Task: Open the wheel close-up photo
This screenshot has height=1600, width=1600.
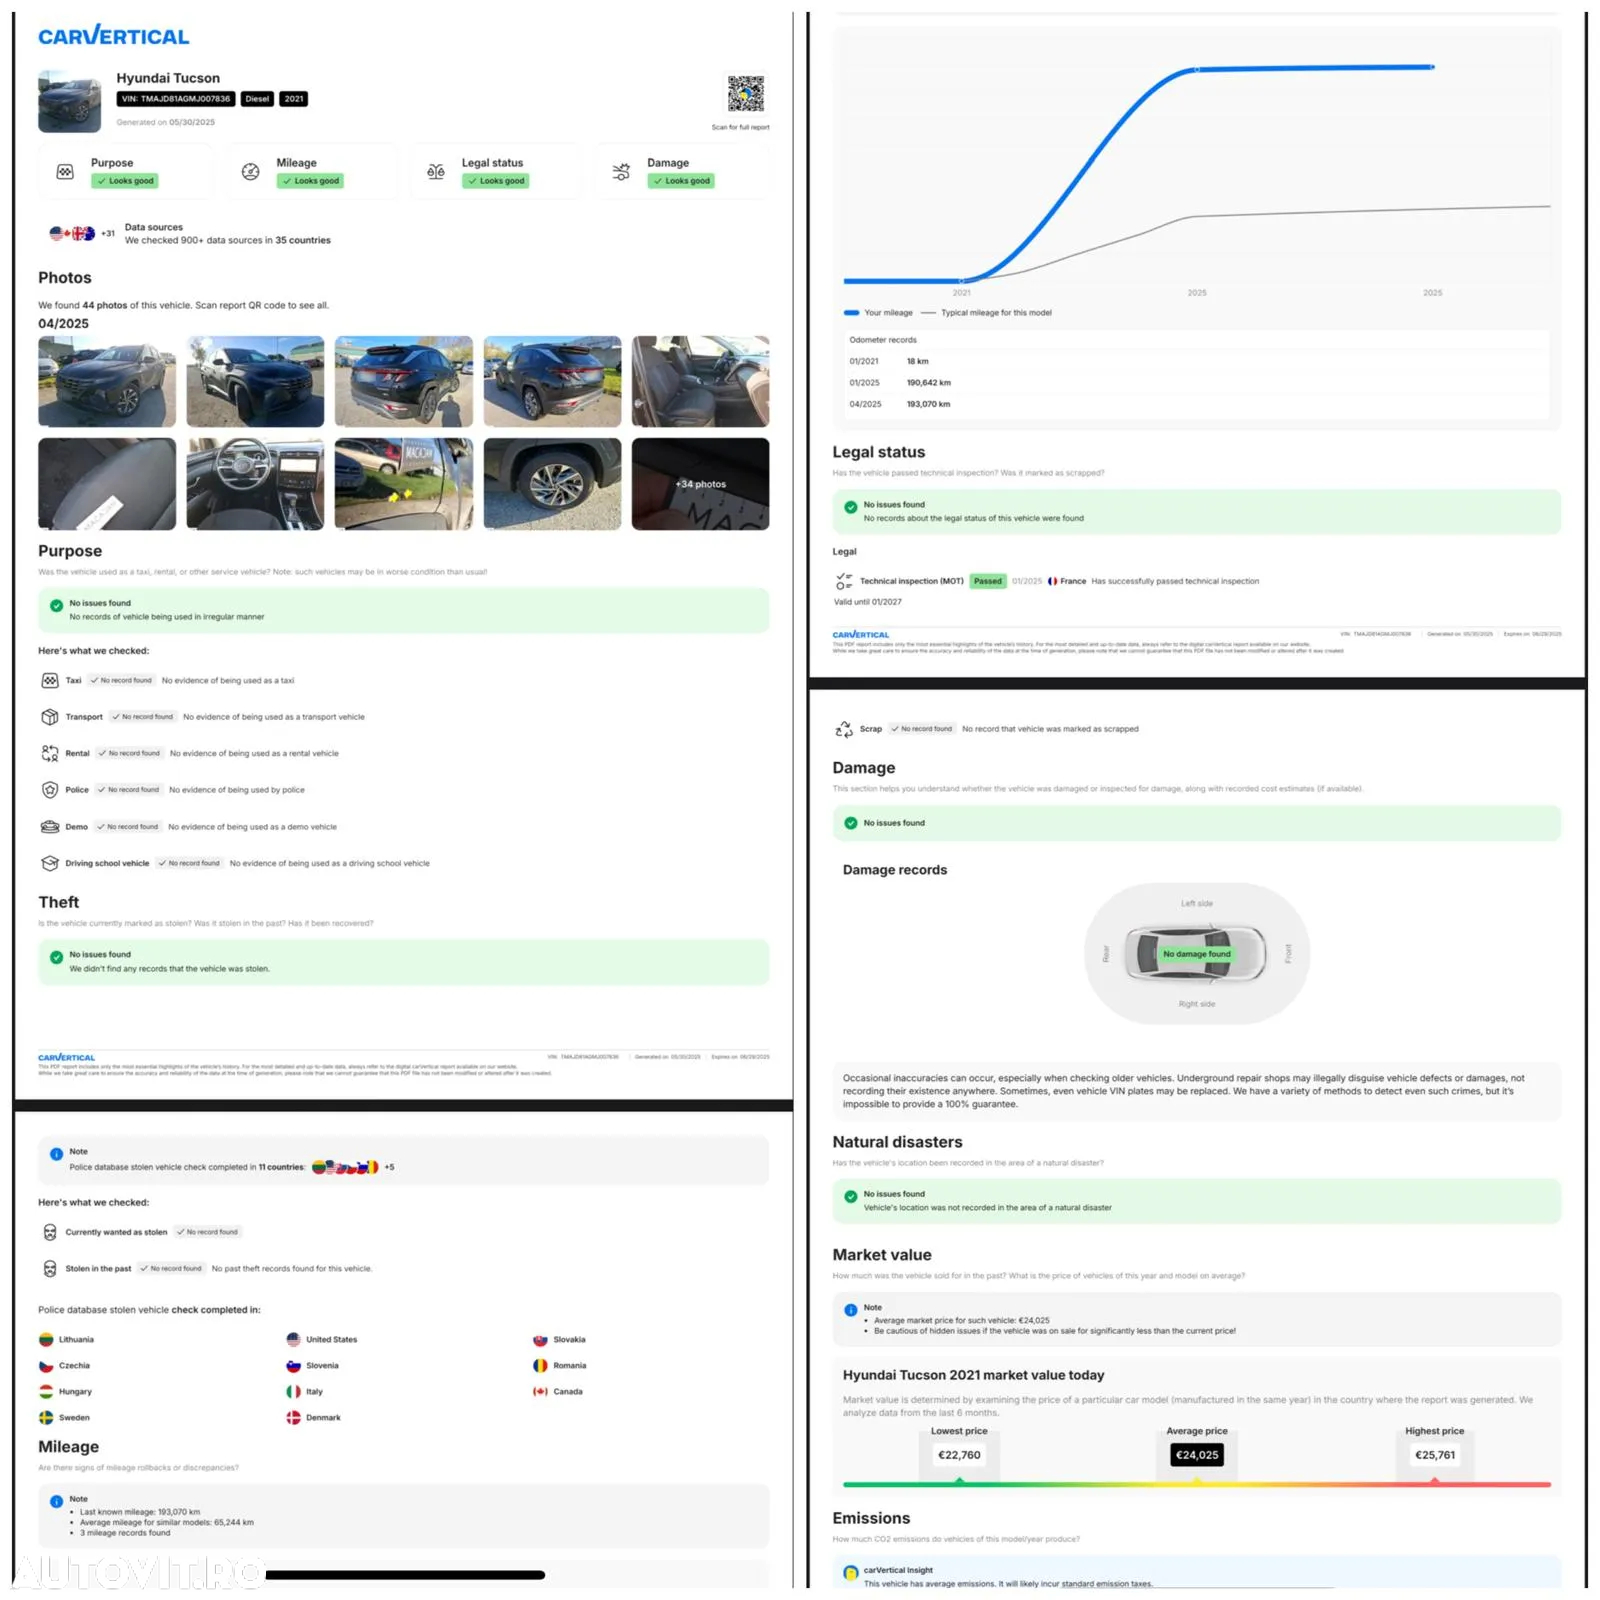Action: (x=552, y=484)
